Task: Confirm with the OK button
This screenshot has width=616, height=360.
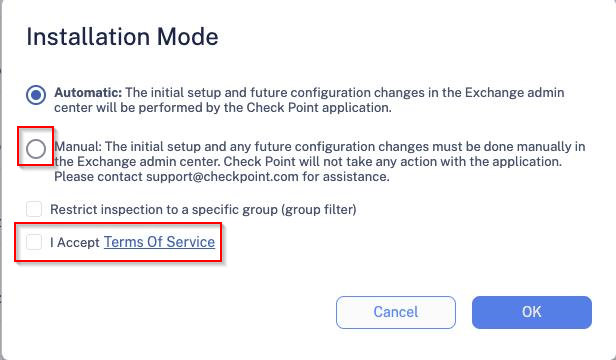Action: pos(532,312)
